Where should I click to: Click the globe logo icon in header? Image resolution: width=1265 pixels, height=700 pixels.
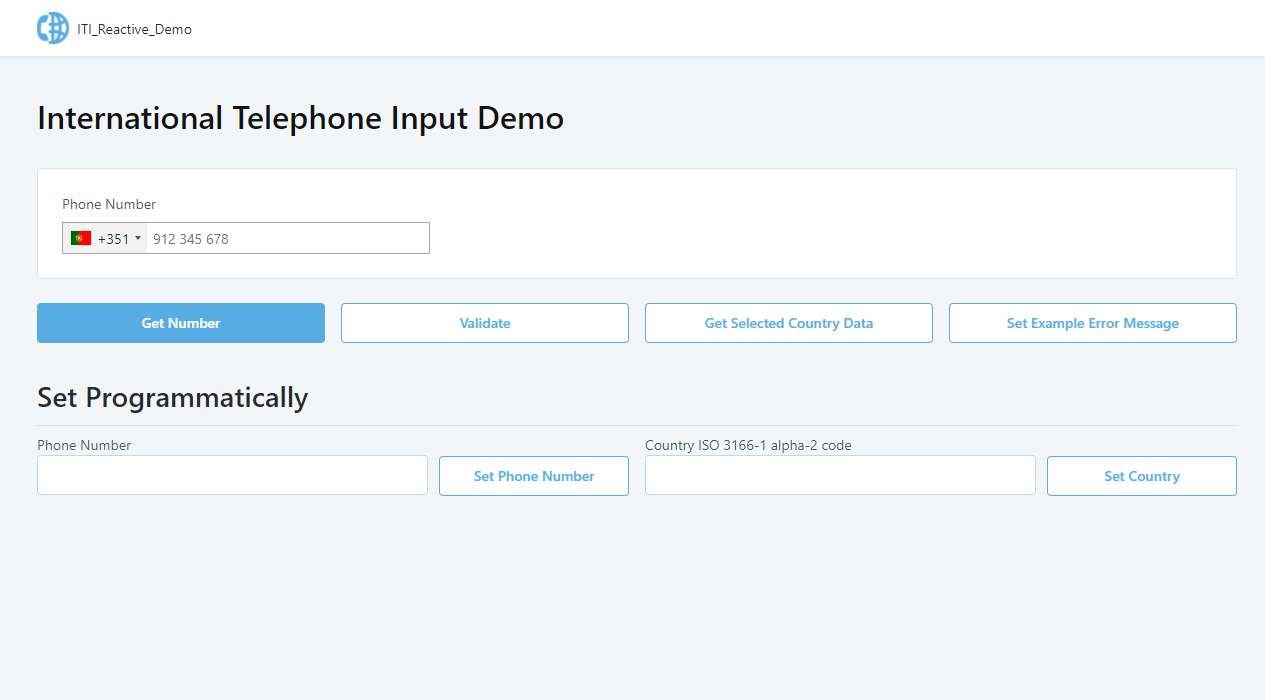(53, 28)
